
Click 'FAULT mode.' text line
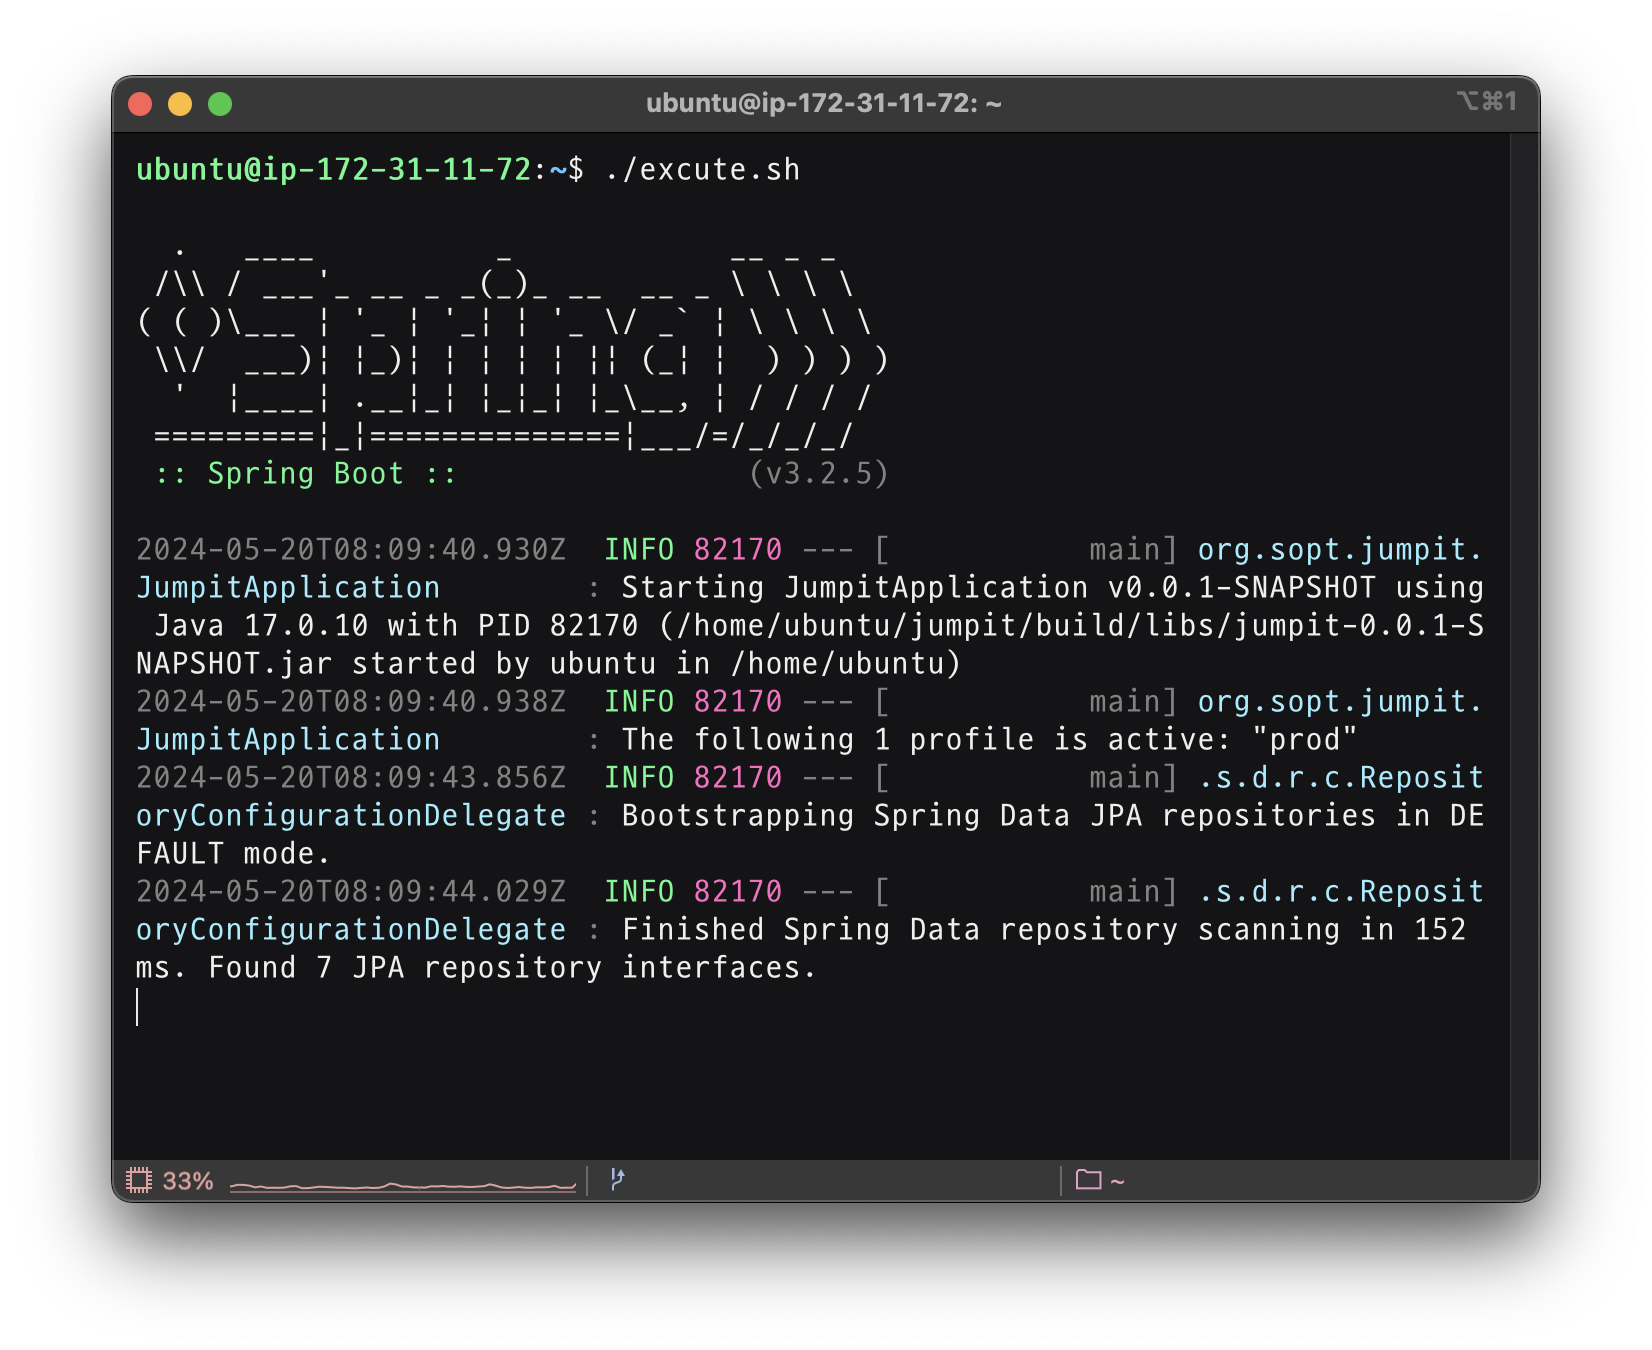tap(233, 853)
